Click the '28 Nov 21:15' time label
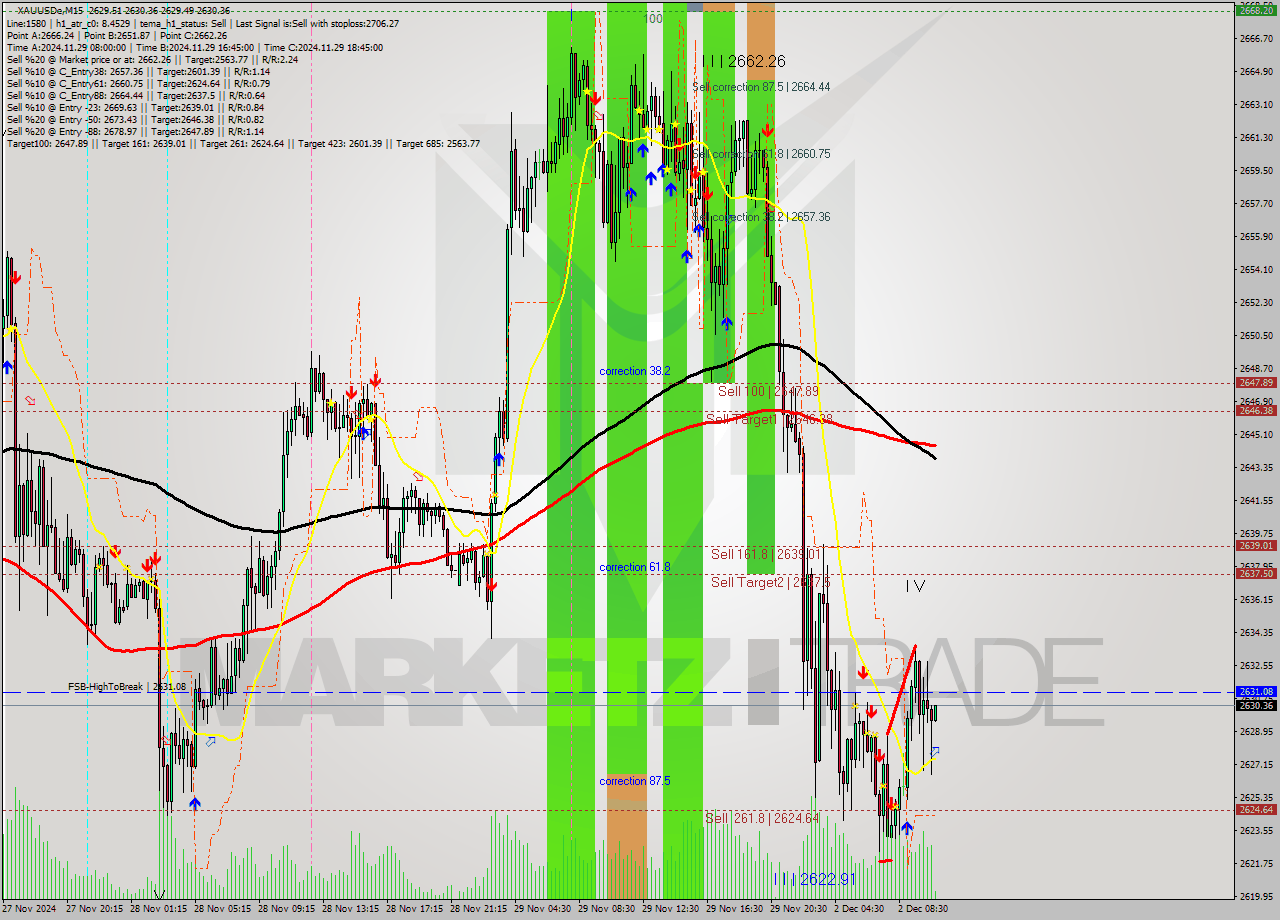 tap(479, 909)
